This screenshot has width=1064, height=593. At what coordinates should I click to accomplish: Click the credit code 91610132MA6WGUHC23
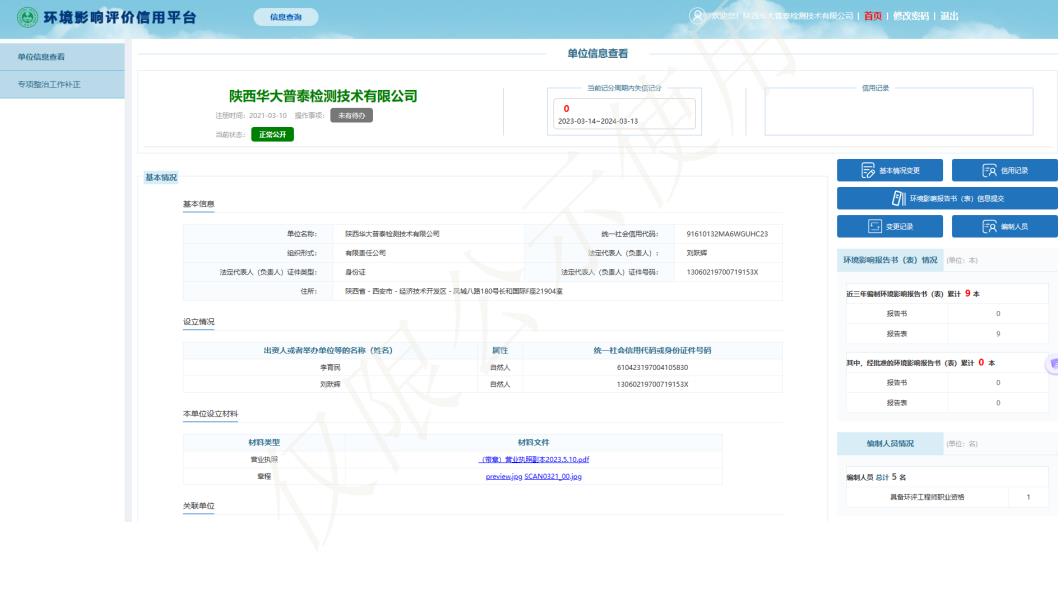tap(727, 234)
